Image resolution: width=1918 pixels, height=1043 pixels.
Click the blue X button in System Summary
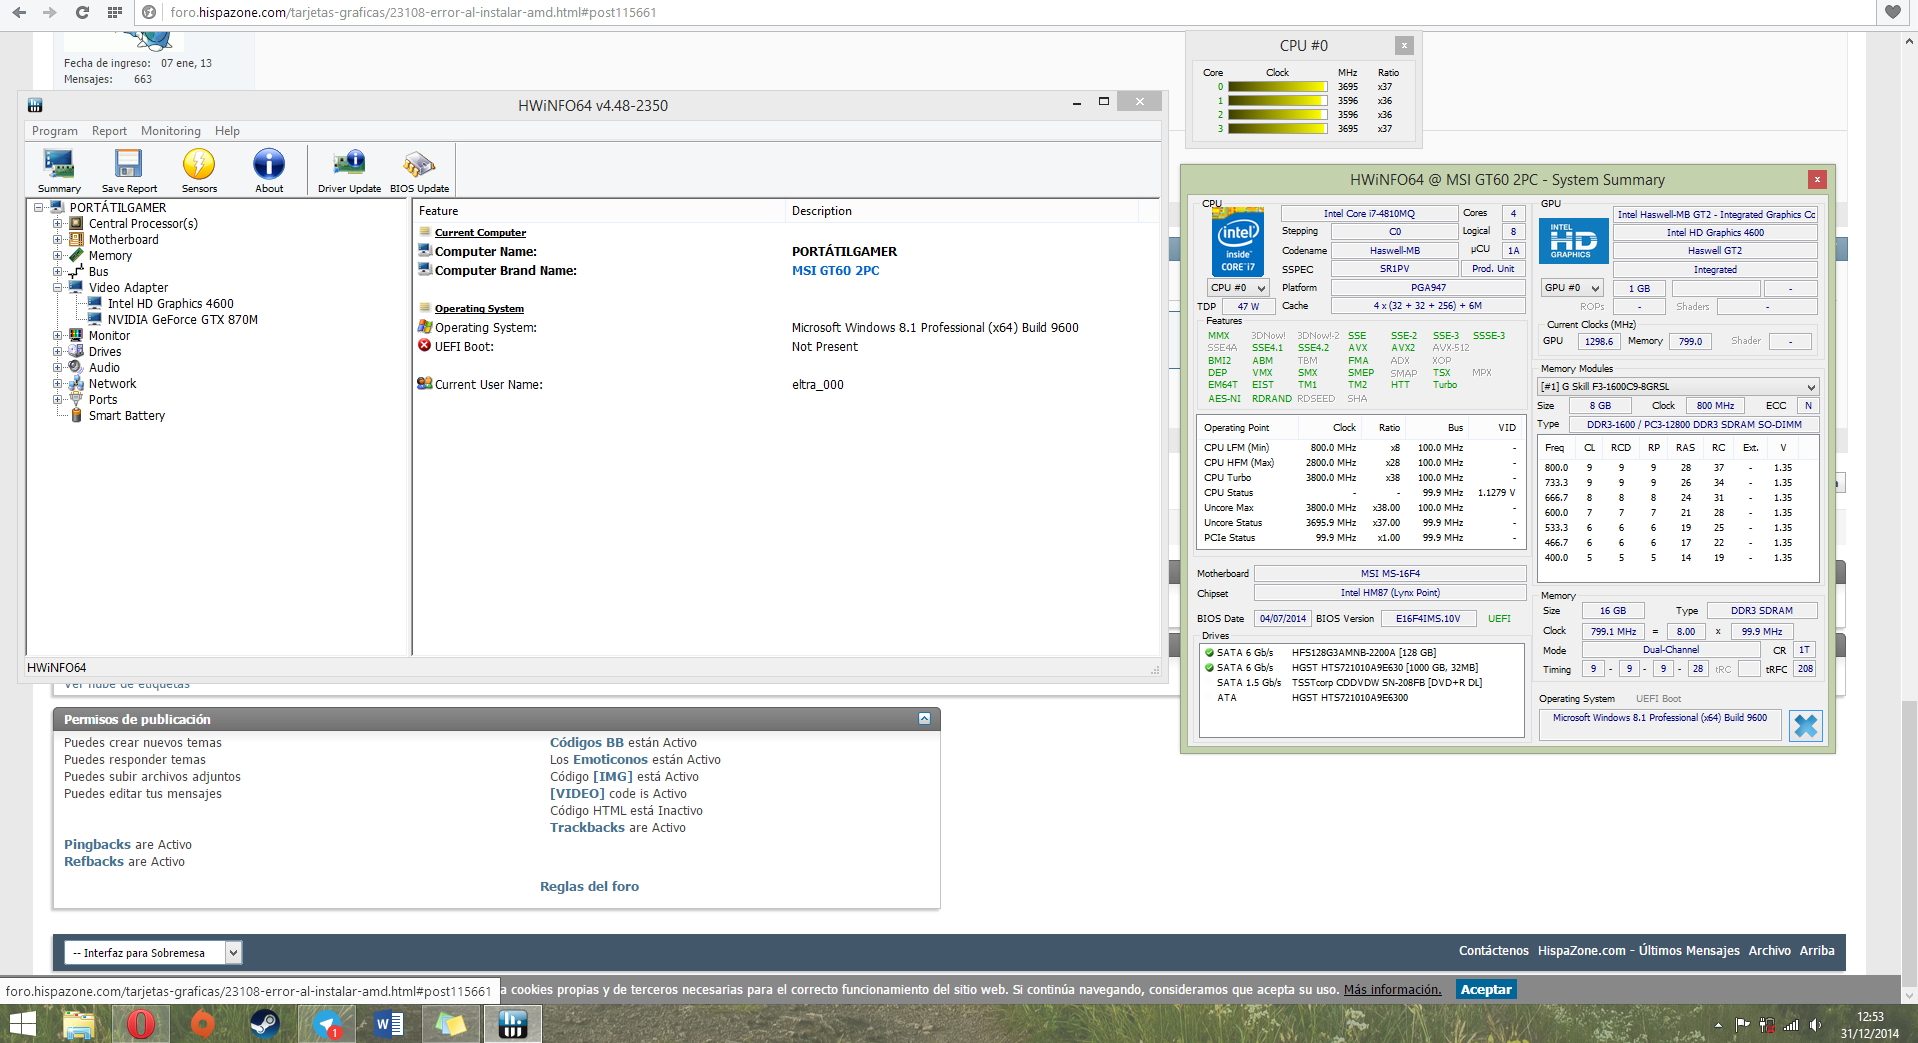[x=1806, y=725]
